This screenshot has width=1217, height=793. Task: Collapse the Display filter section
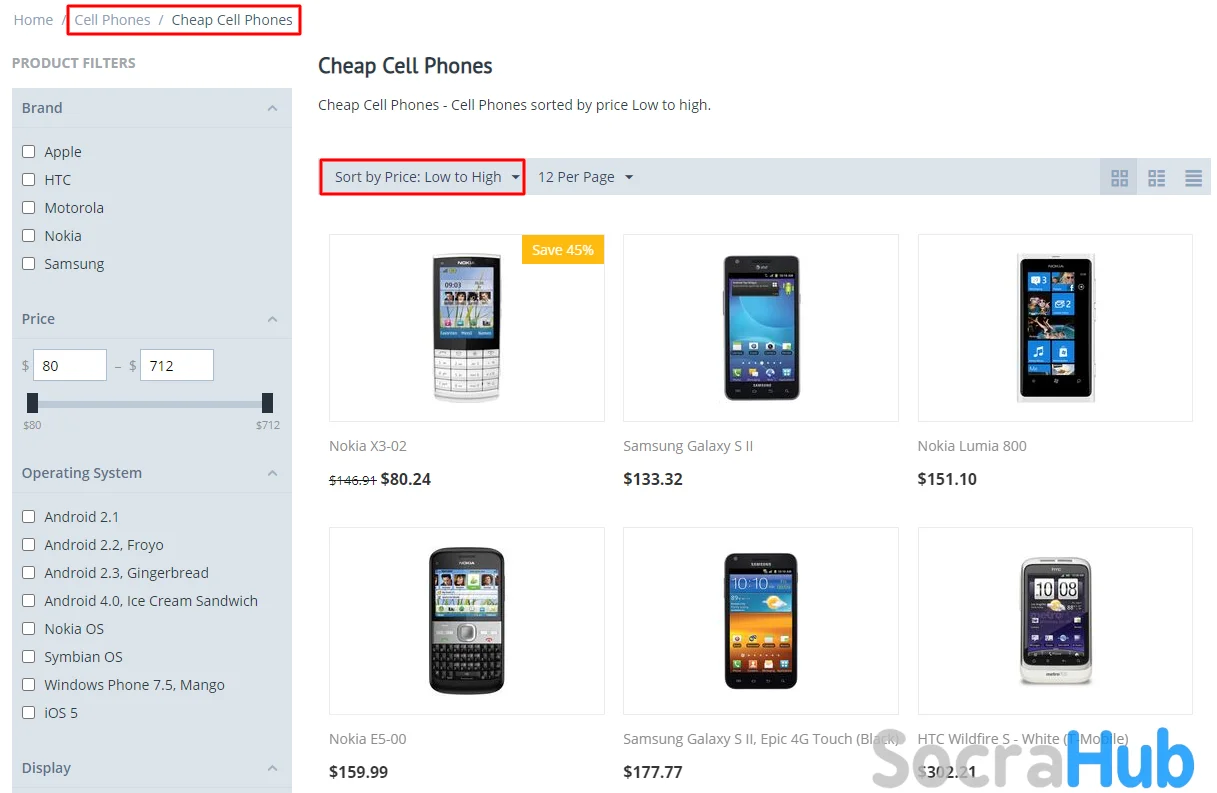(x=272, y=768)
